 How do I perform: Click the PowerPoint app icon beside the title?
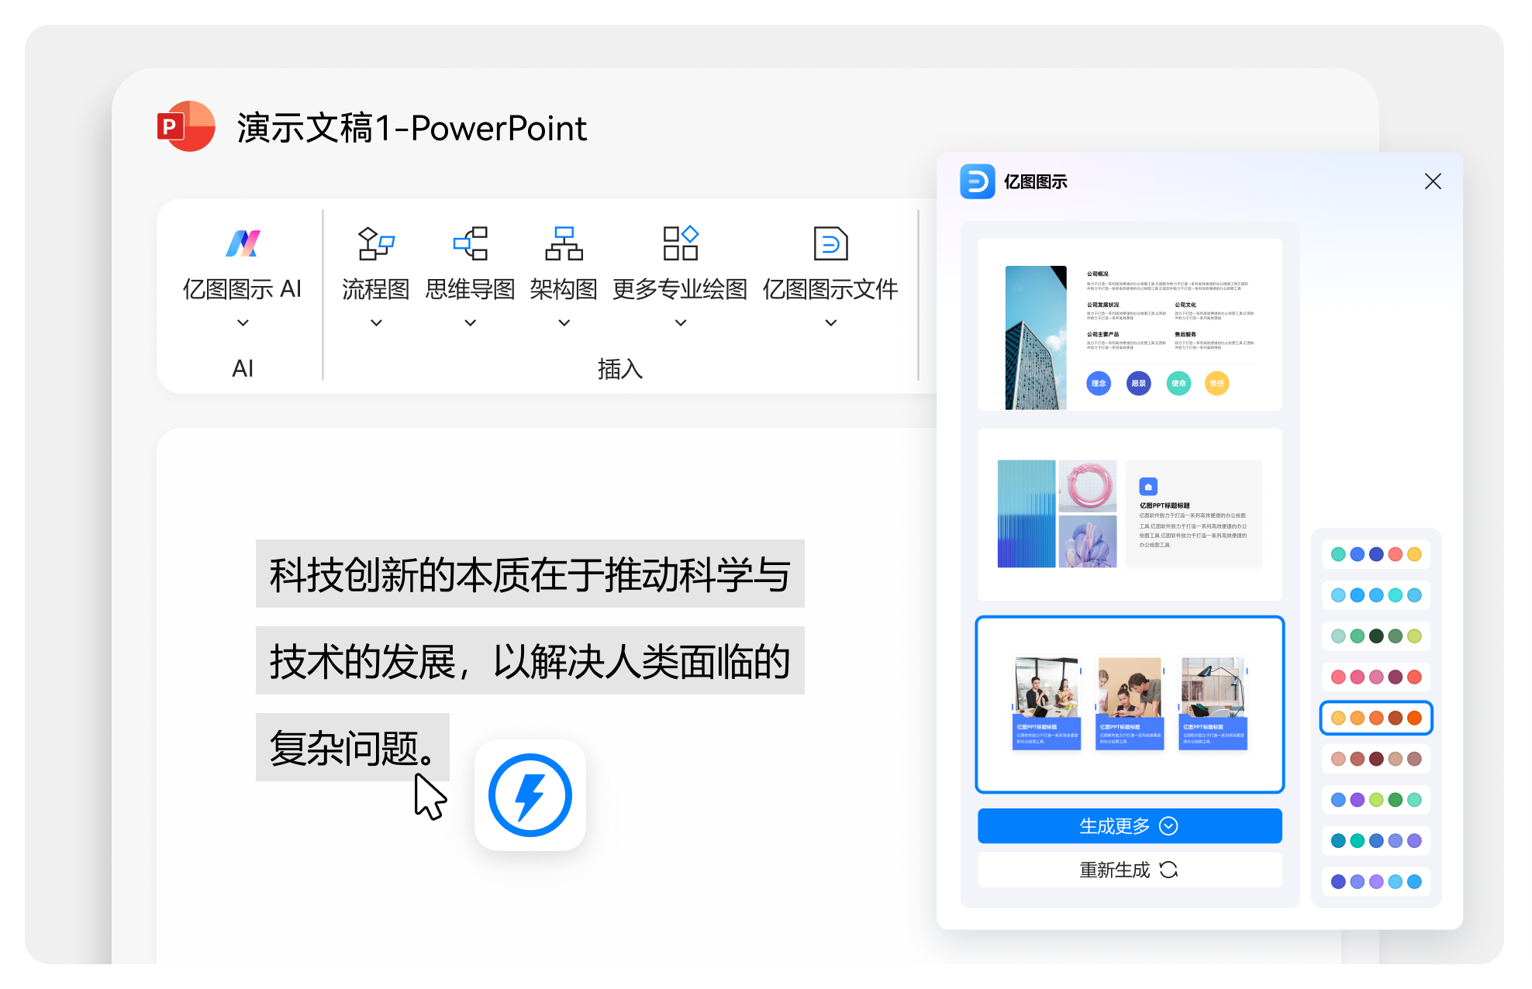point(185,127)
